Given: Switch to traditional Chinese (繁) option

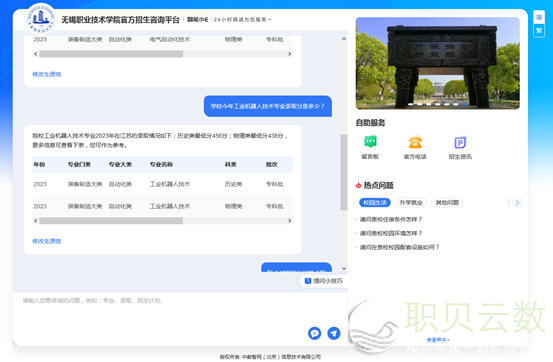Looking at the screenshot, I should tap(539, 31).
